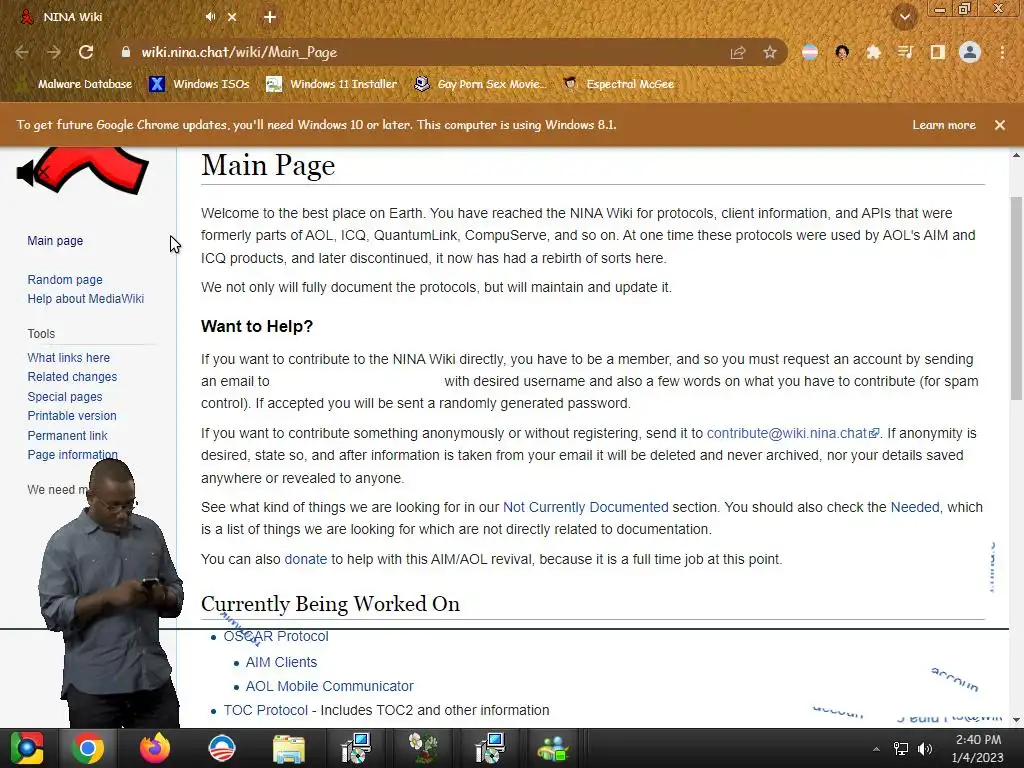This screenshot has height=768, width=1024.
Task: Click the page vertical scrollbar thumb
Action: [1016, 298]
